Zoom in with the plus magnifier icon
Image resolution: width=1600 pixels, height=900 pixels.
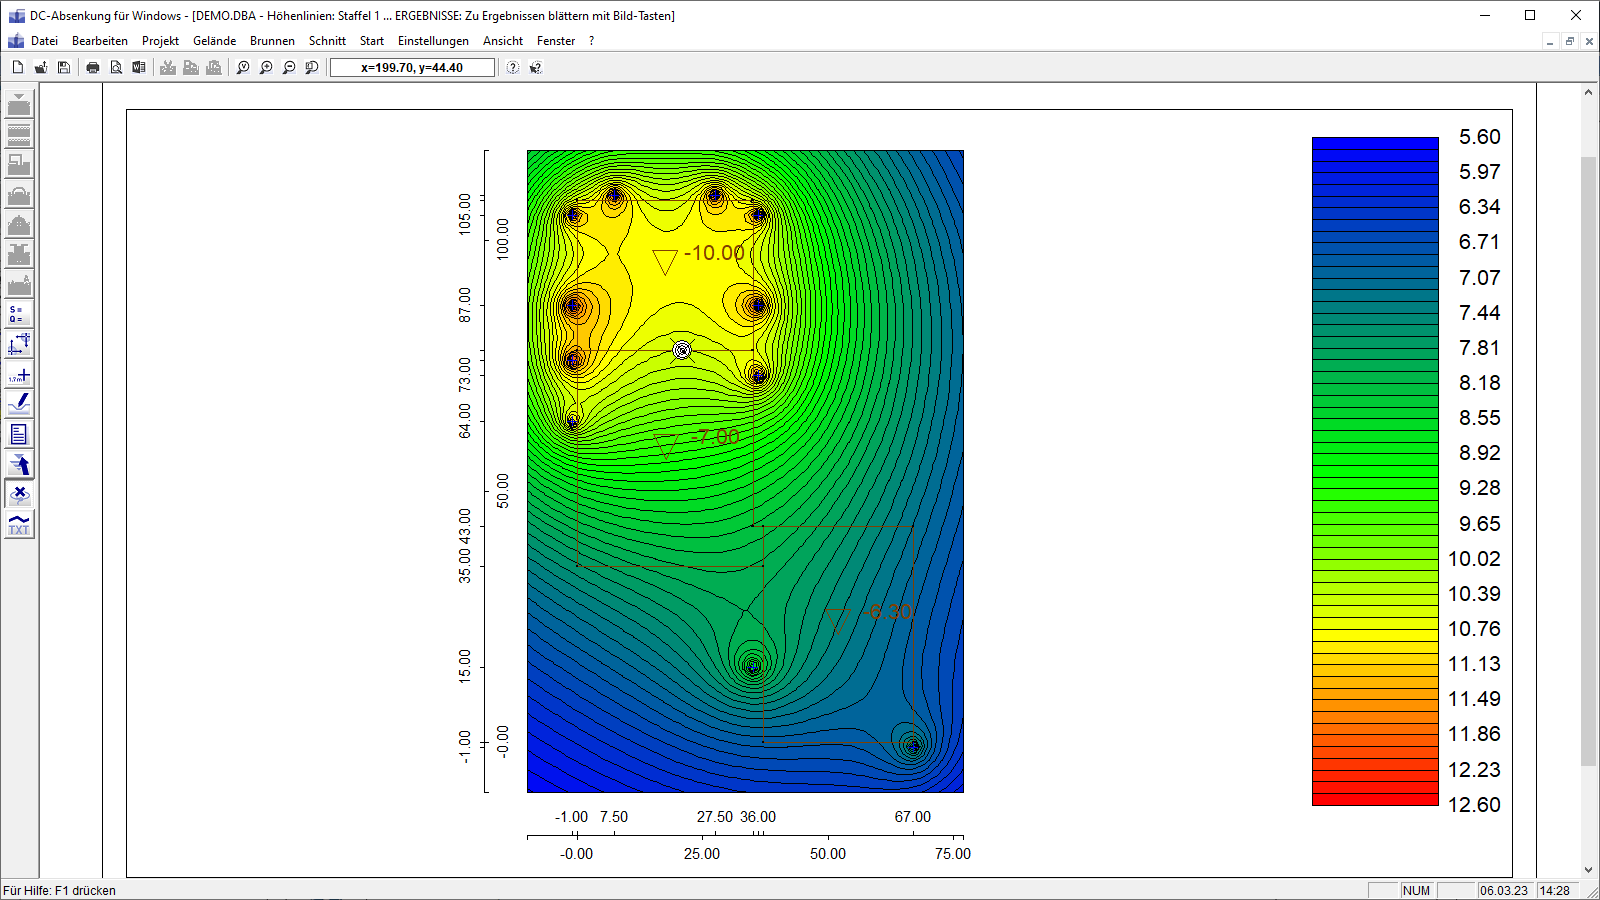coord(266,67)
